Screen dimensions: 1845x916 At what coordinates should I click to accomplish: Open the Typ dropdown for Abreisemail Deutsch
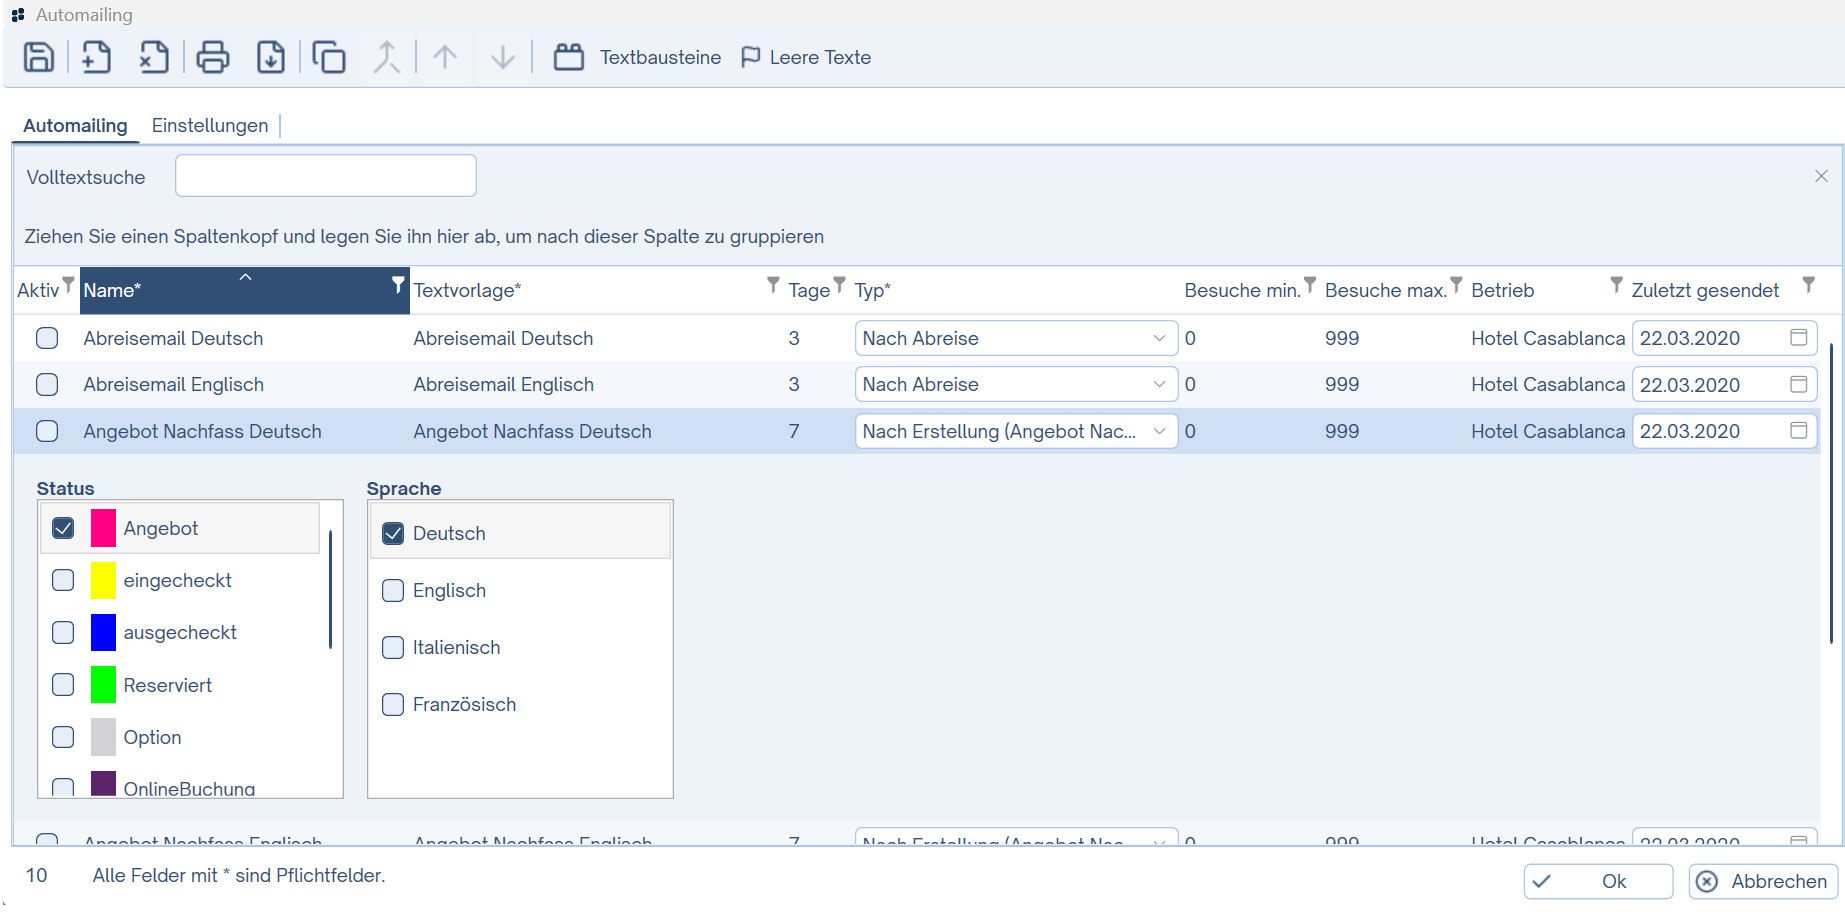point(1158,338)
